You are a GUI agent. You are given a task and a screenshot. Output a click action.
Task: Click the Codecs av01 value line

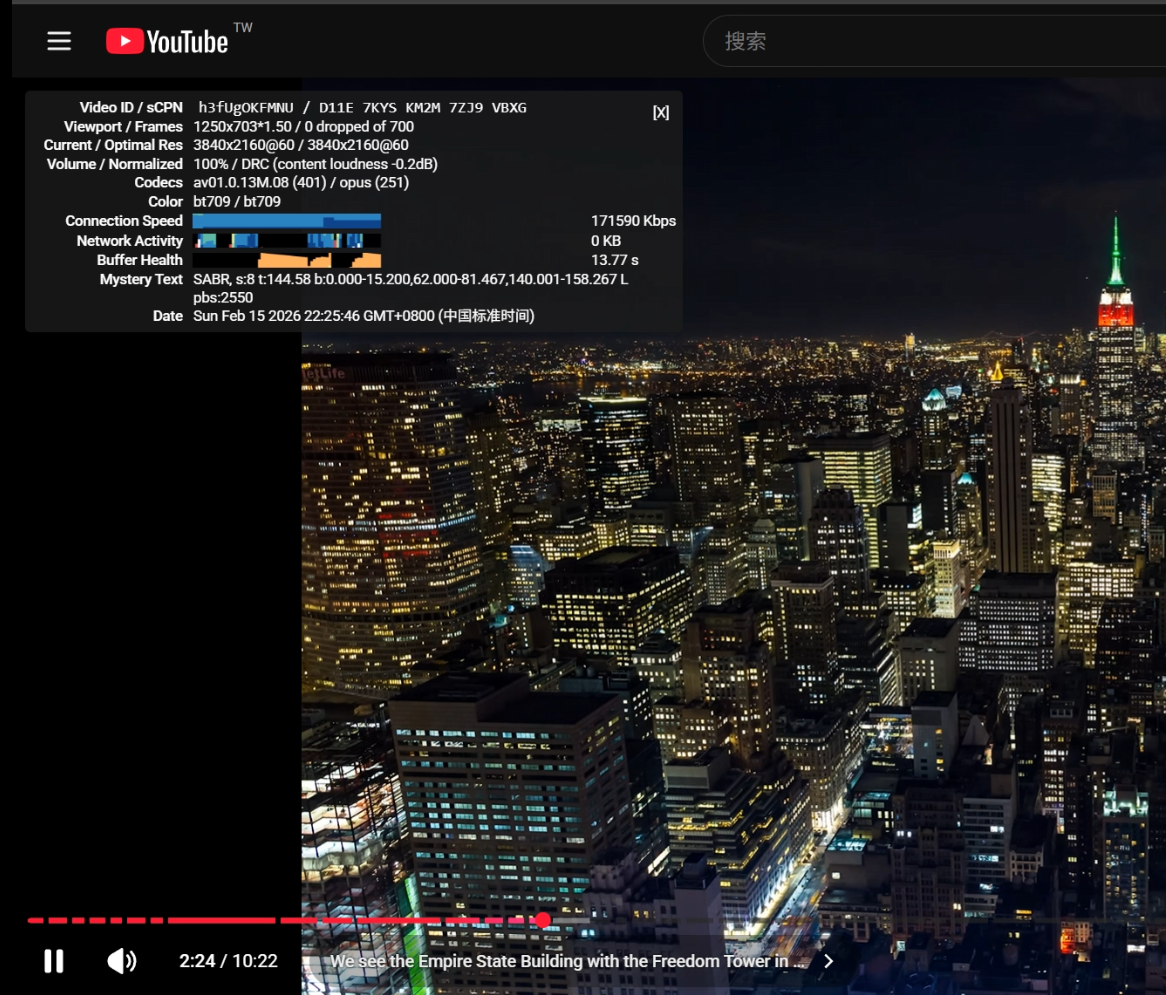300,183
